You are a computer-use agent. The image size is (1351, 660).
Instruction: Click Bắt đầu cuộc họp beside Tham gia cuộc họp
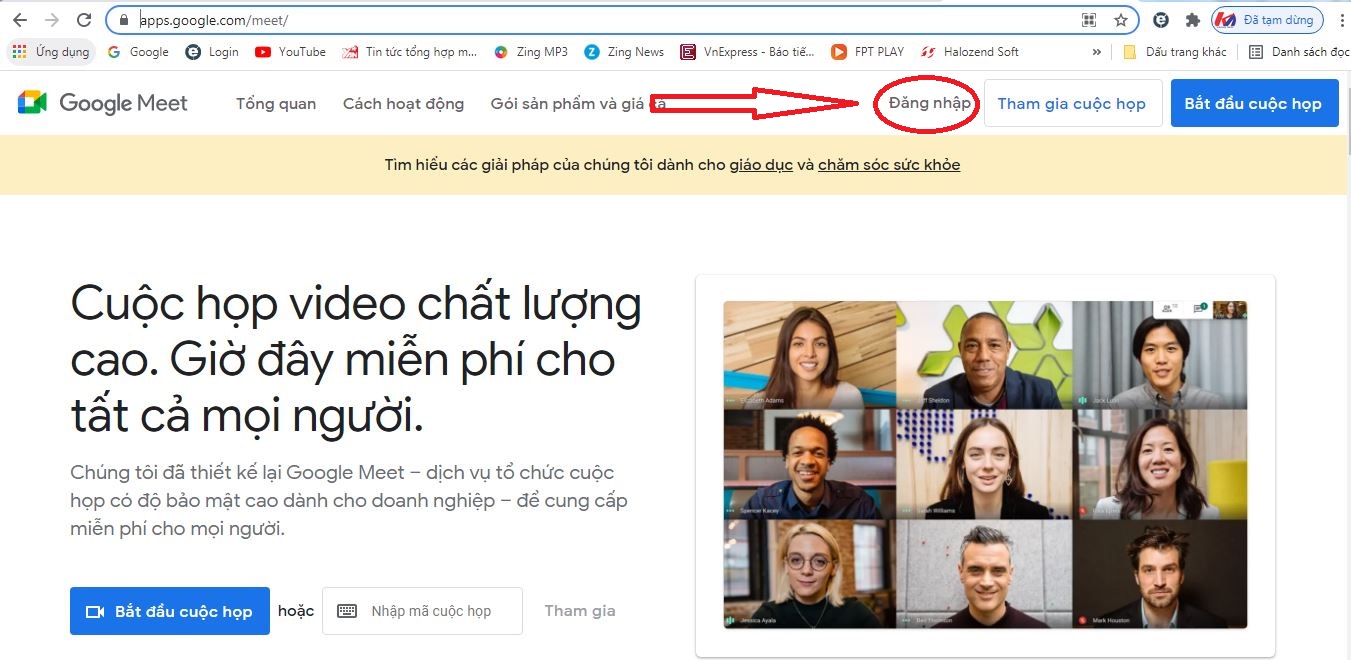1254,103
